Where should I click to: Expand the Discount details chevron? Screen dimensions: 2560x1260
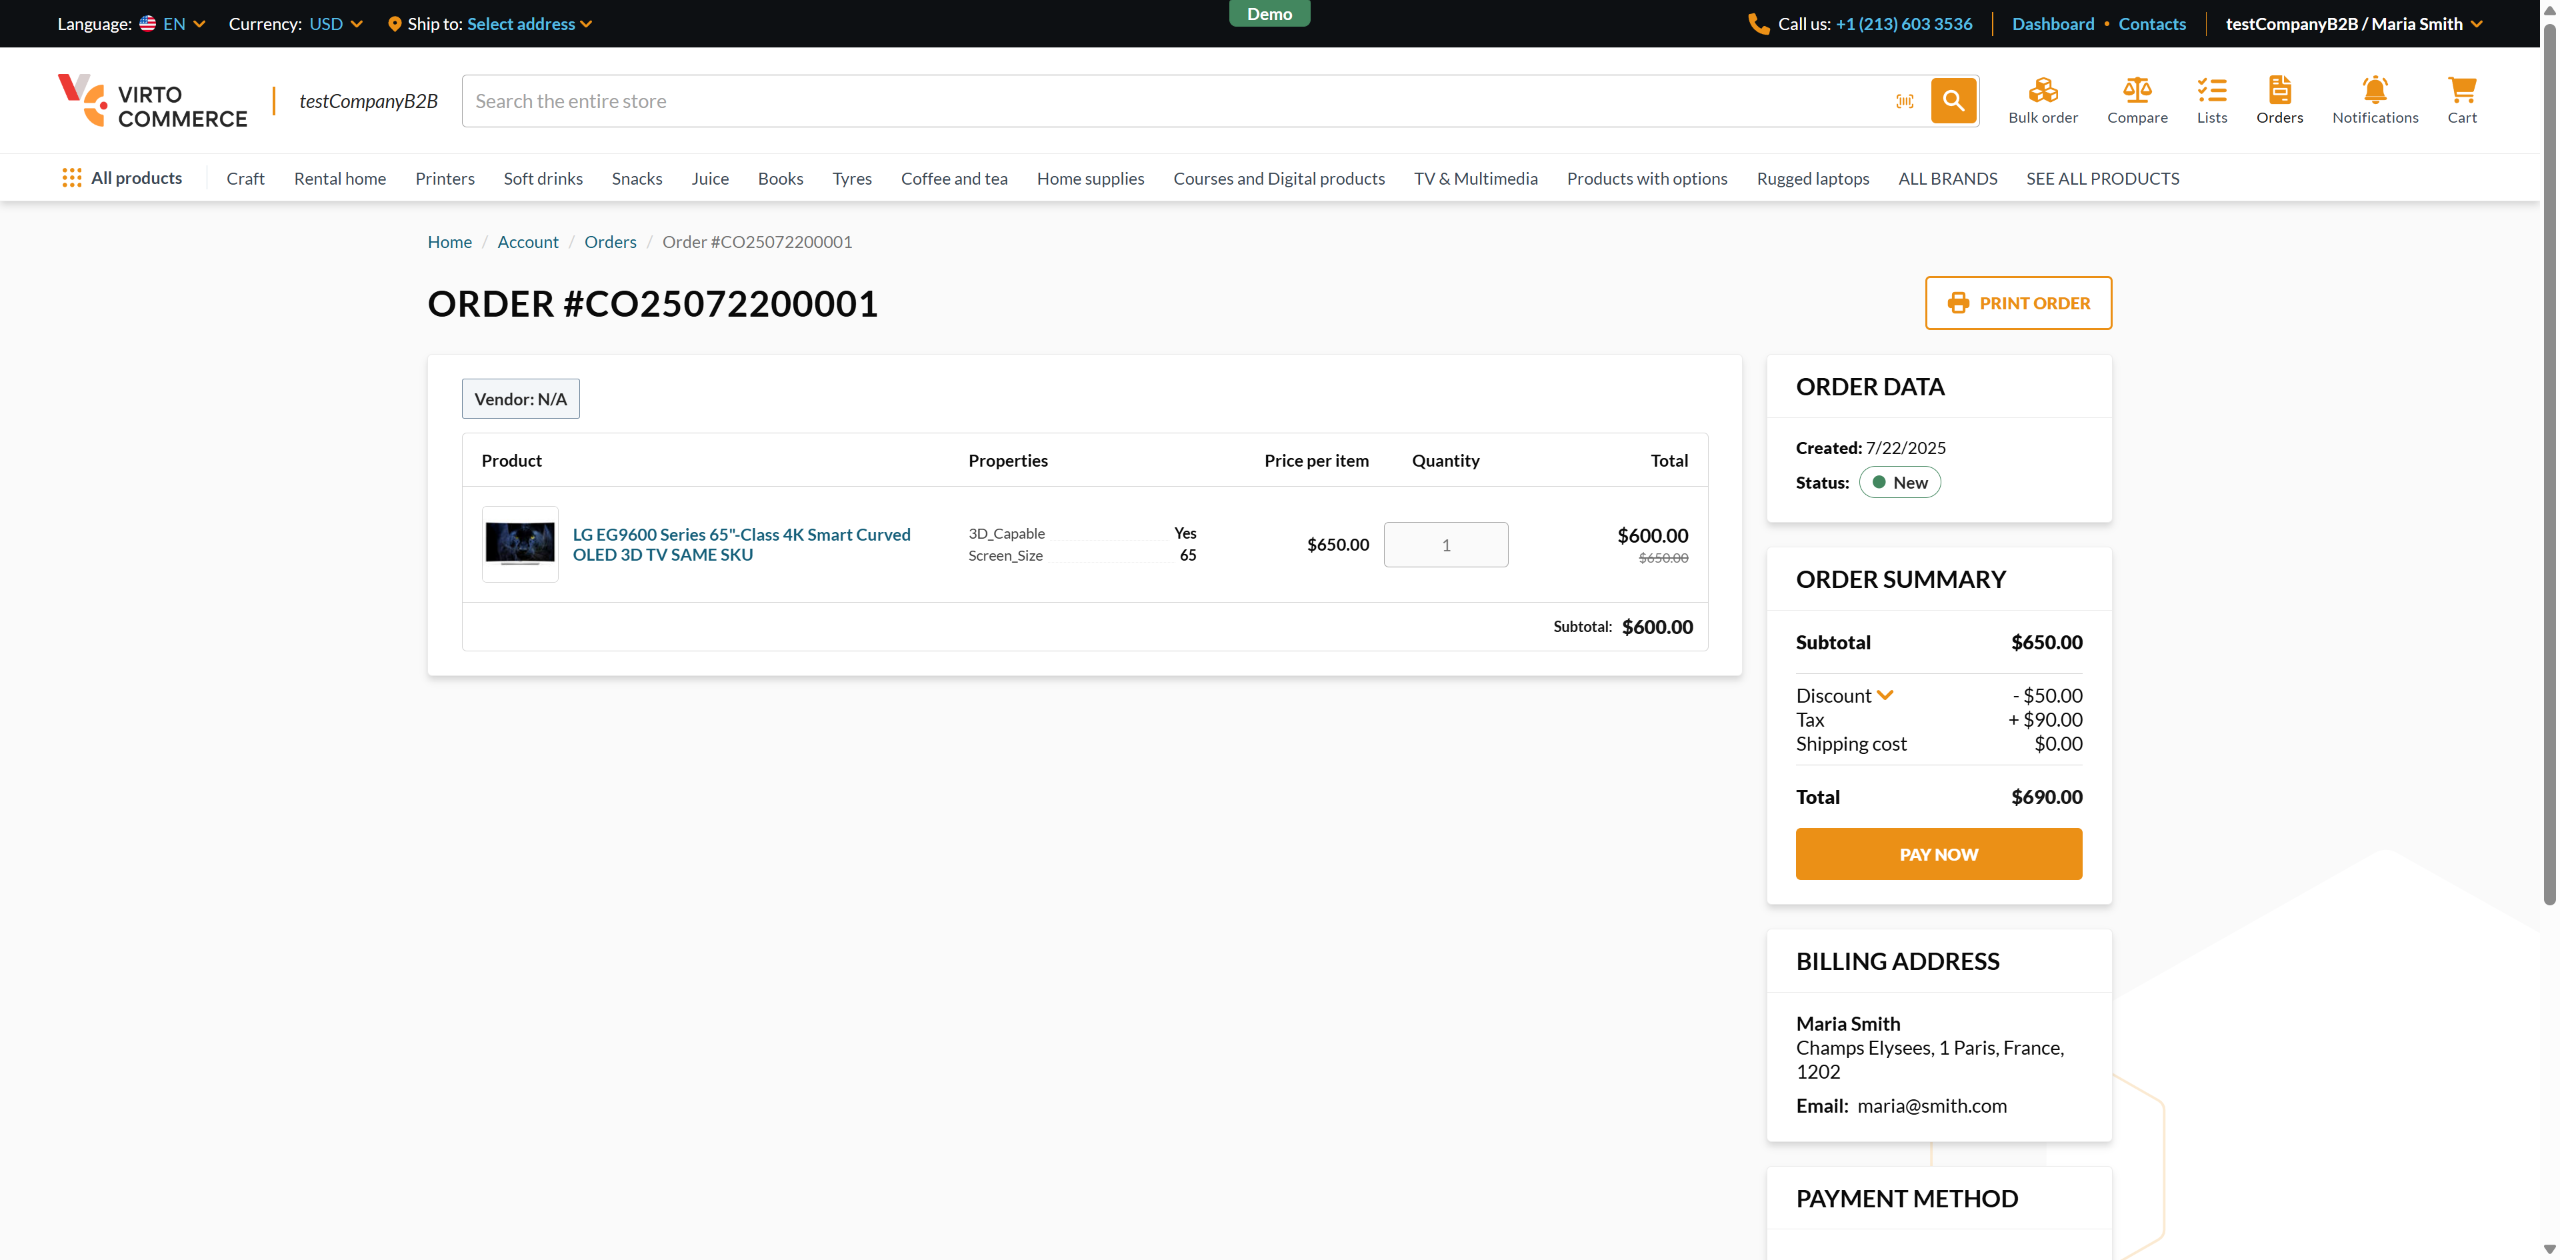click(1885, 695)
